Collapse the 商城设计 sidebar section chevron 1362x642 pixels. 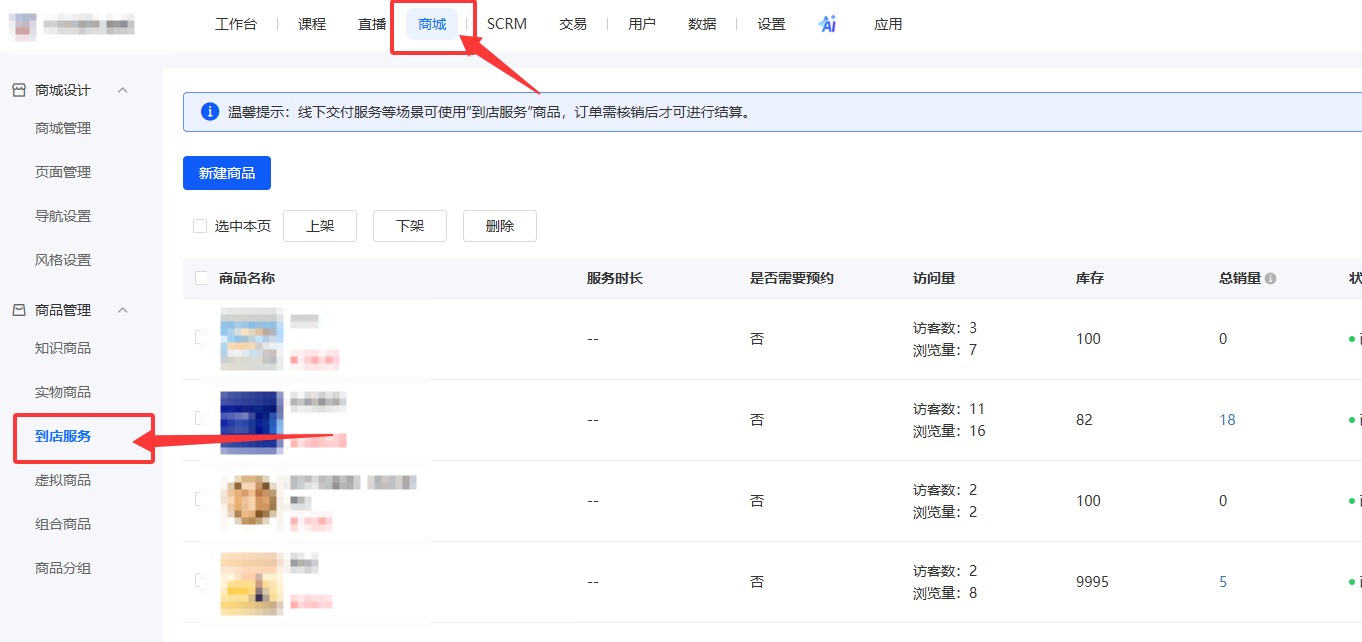pos(123,90)
